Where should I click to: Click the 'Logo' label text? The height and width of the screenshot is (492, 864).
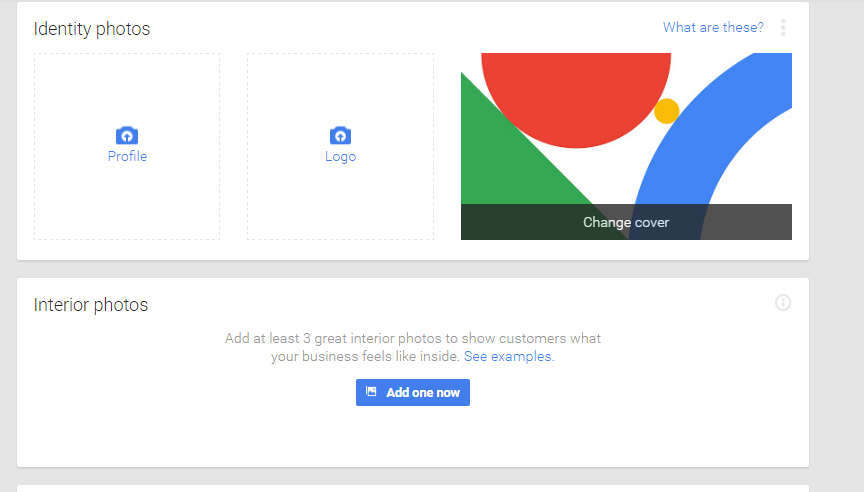[x=341, y=157]
